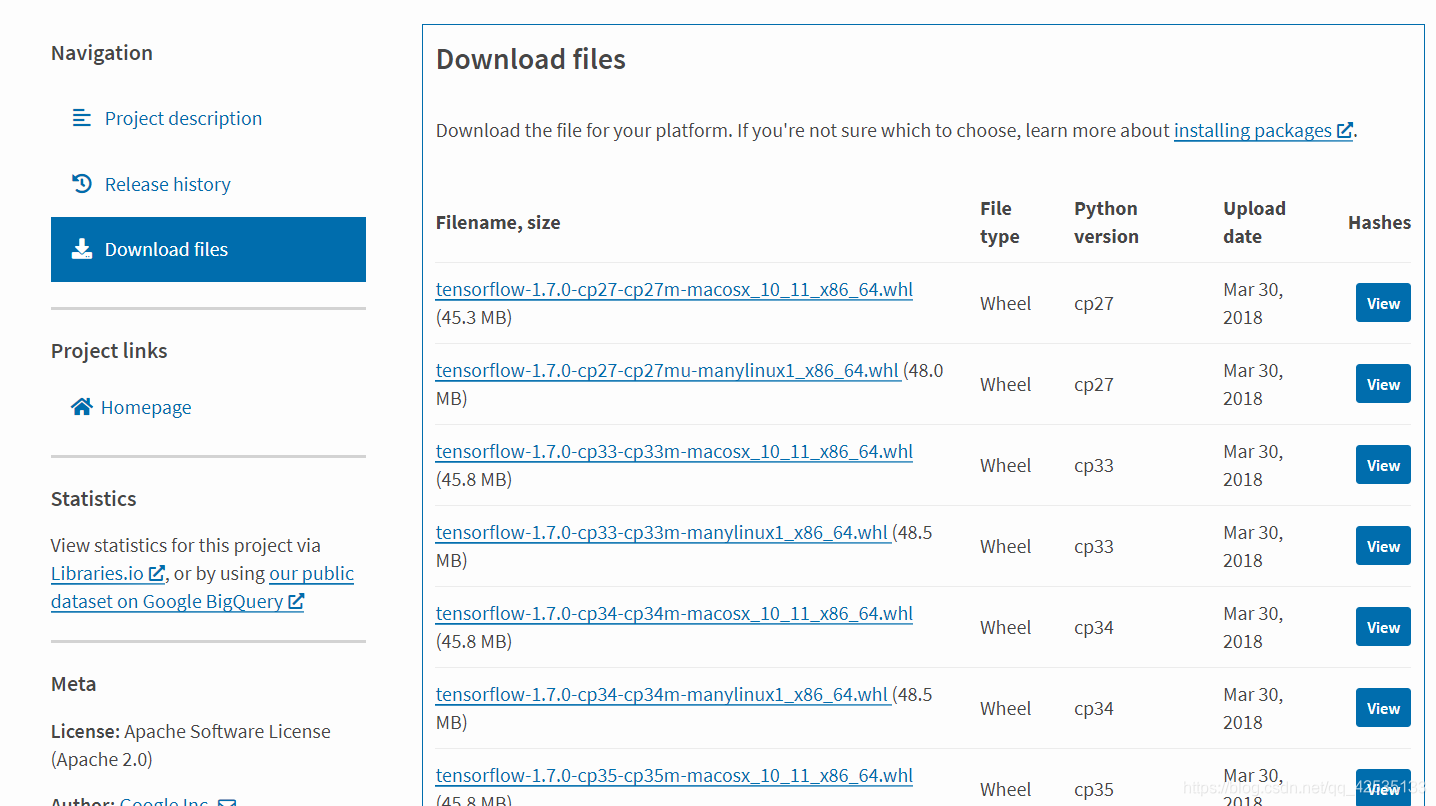Download tensorflow cp34-cp34m macosx wheel
The height and width of the screenshot is (806, 1436).
674,613
